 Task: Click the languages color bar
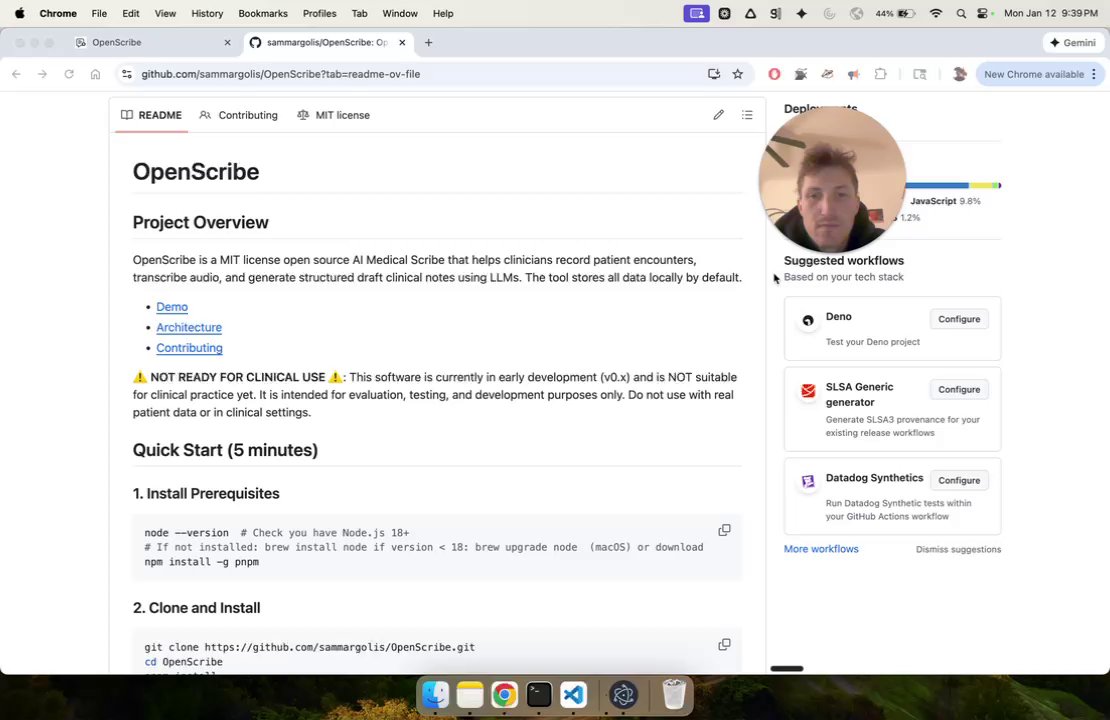pyautogui.click(x=953, y=185)
